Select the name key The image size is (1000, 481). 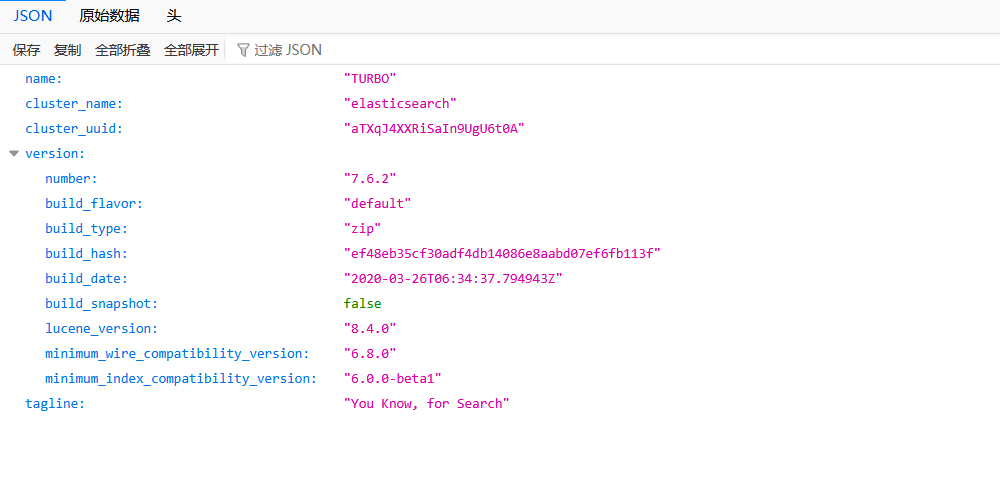[43, 78]
